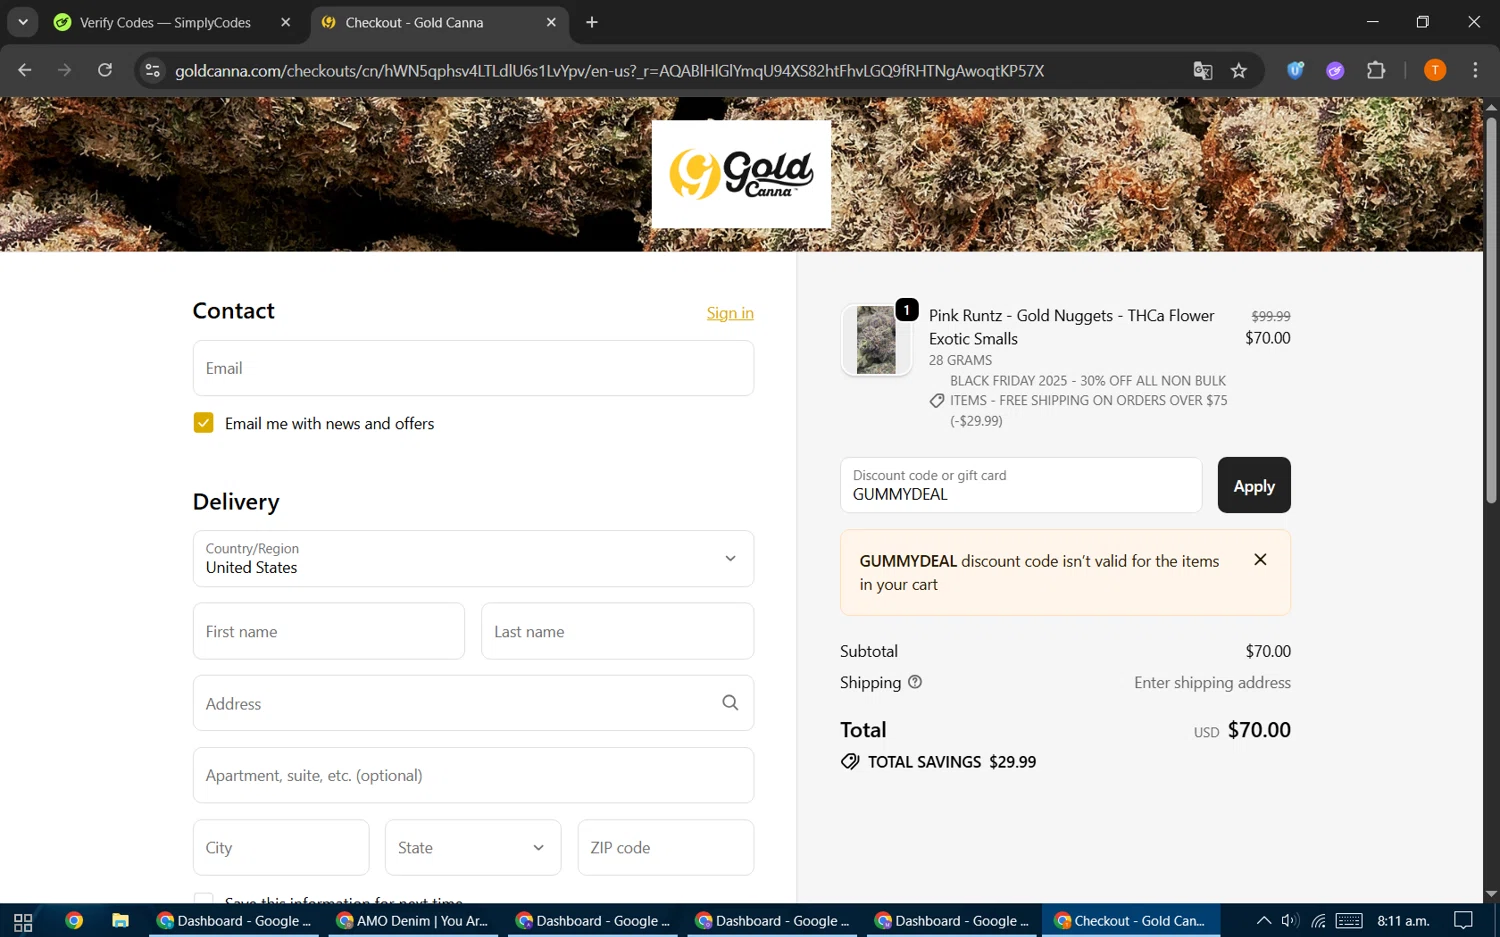Click the First name field
Screen dimensions: 1500x937
[x=329, y=631]
